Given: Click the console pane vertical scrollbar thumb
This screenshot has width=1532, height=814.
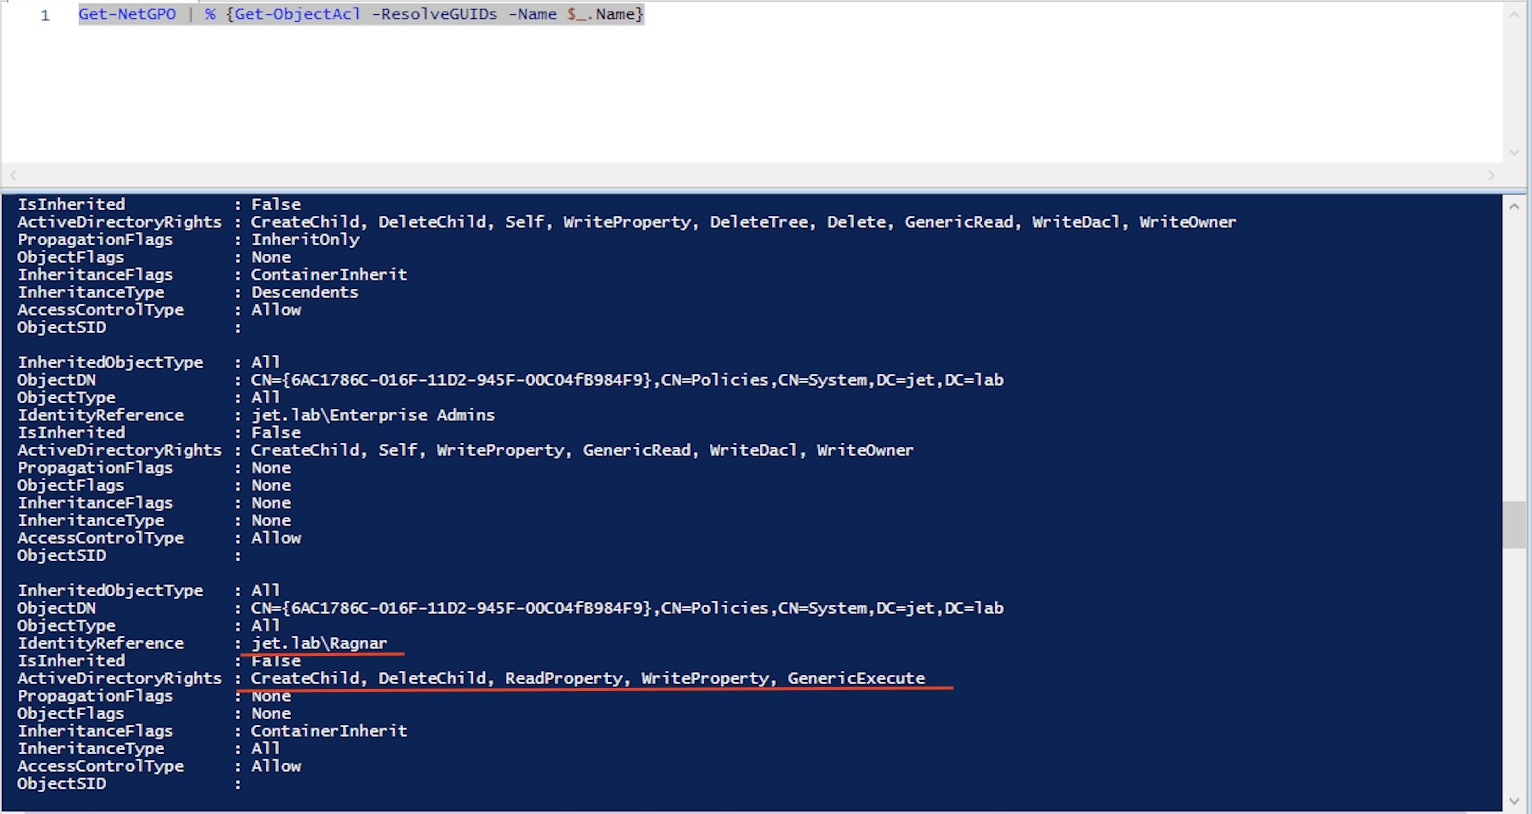Looking at the screenshot, I should pyautogui.click(x=1514, y=524).
